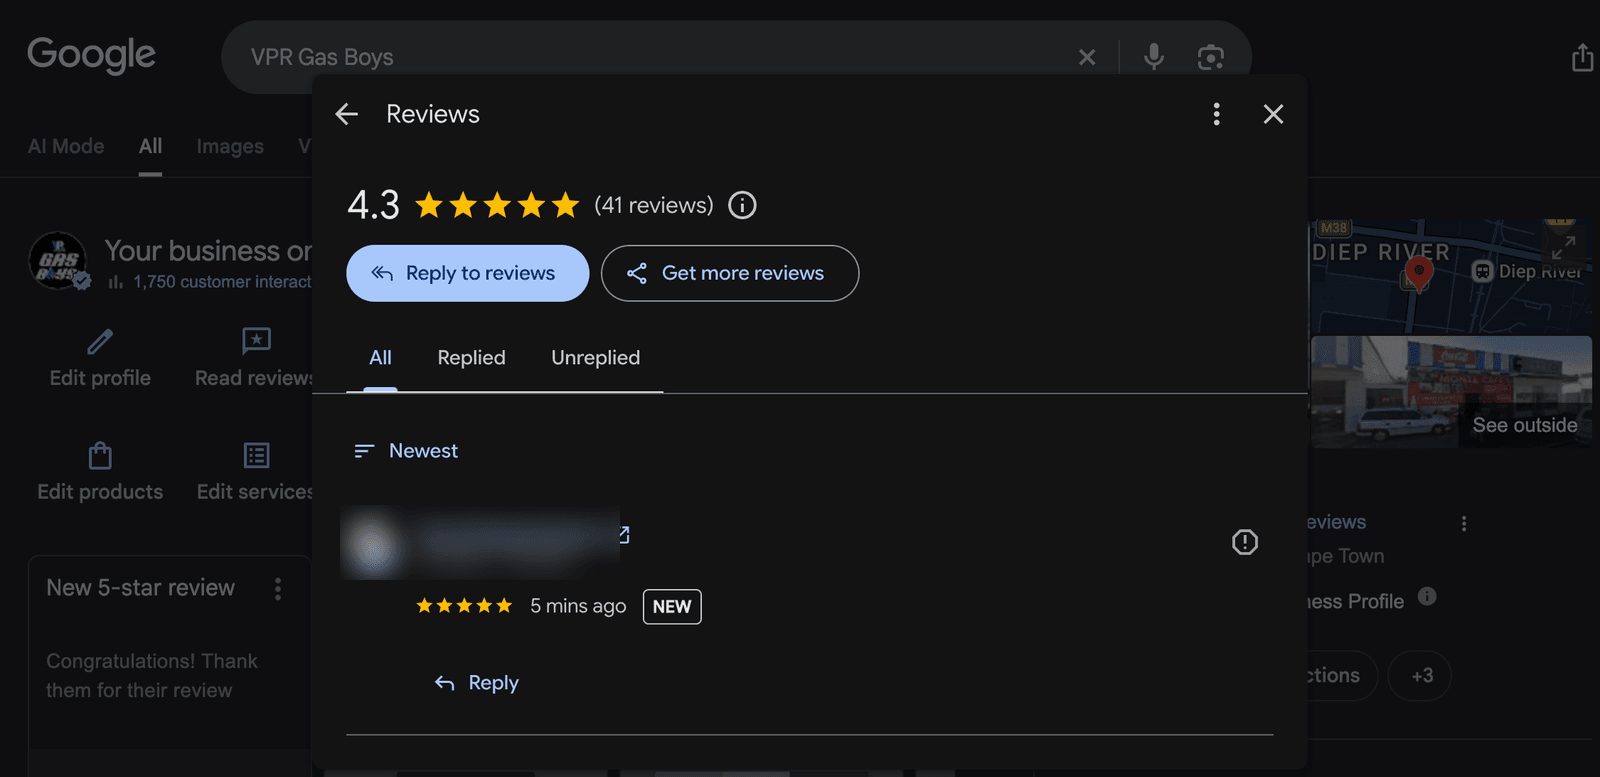Click the +3 more actions chip
The image size is (1600, 777).
pos(1421,676)
